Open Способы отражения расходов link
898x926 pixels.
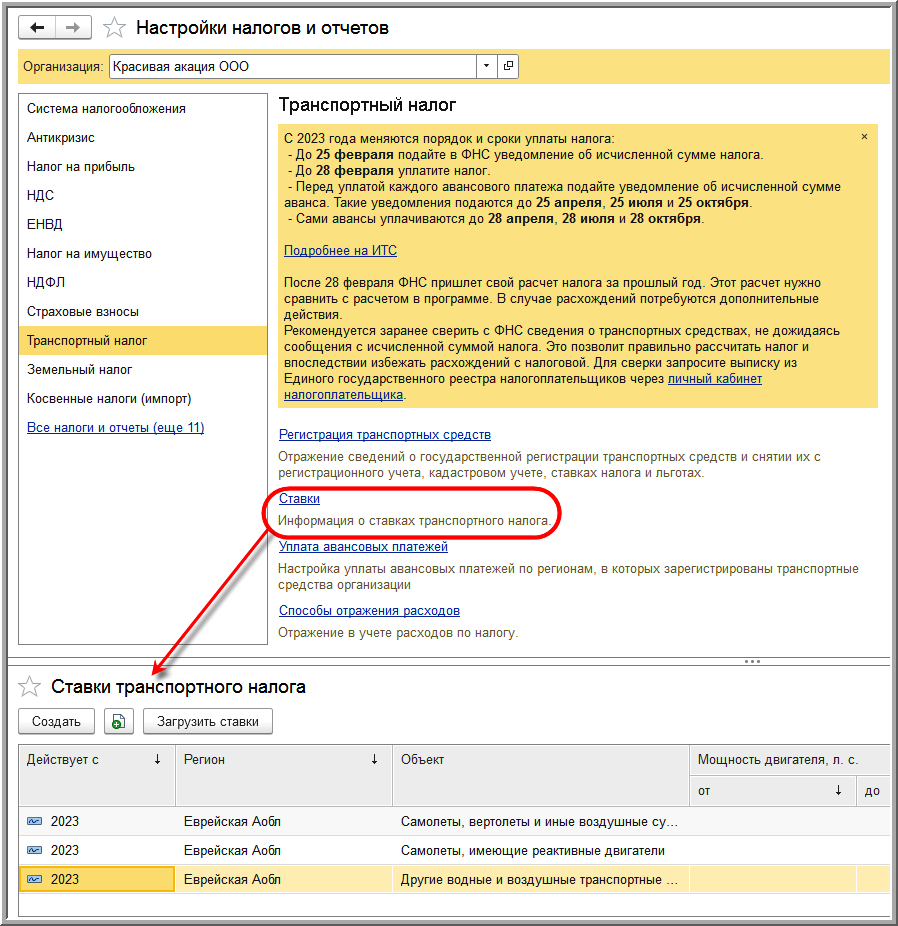click(x=369, y=611)
